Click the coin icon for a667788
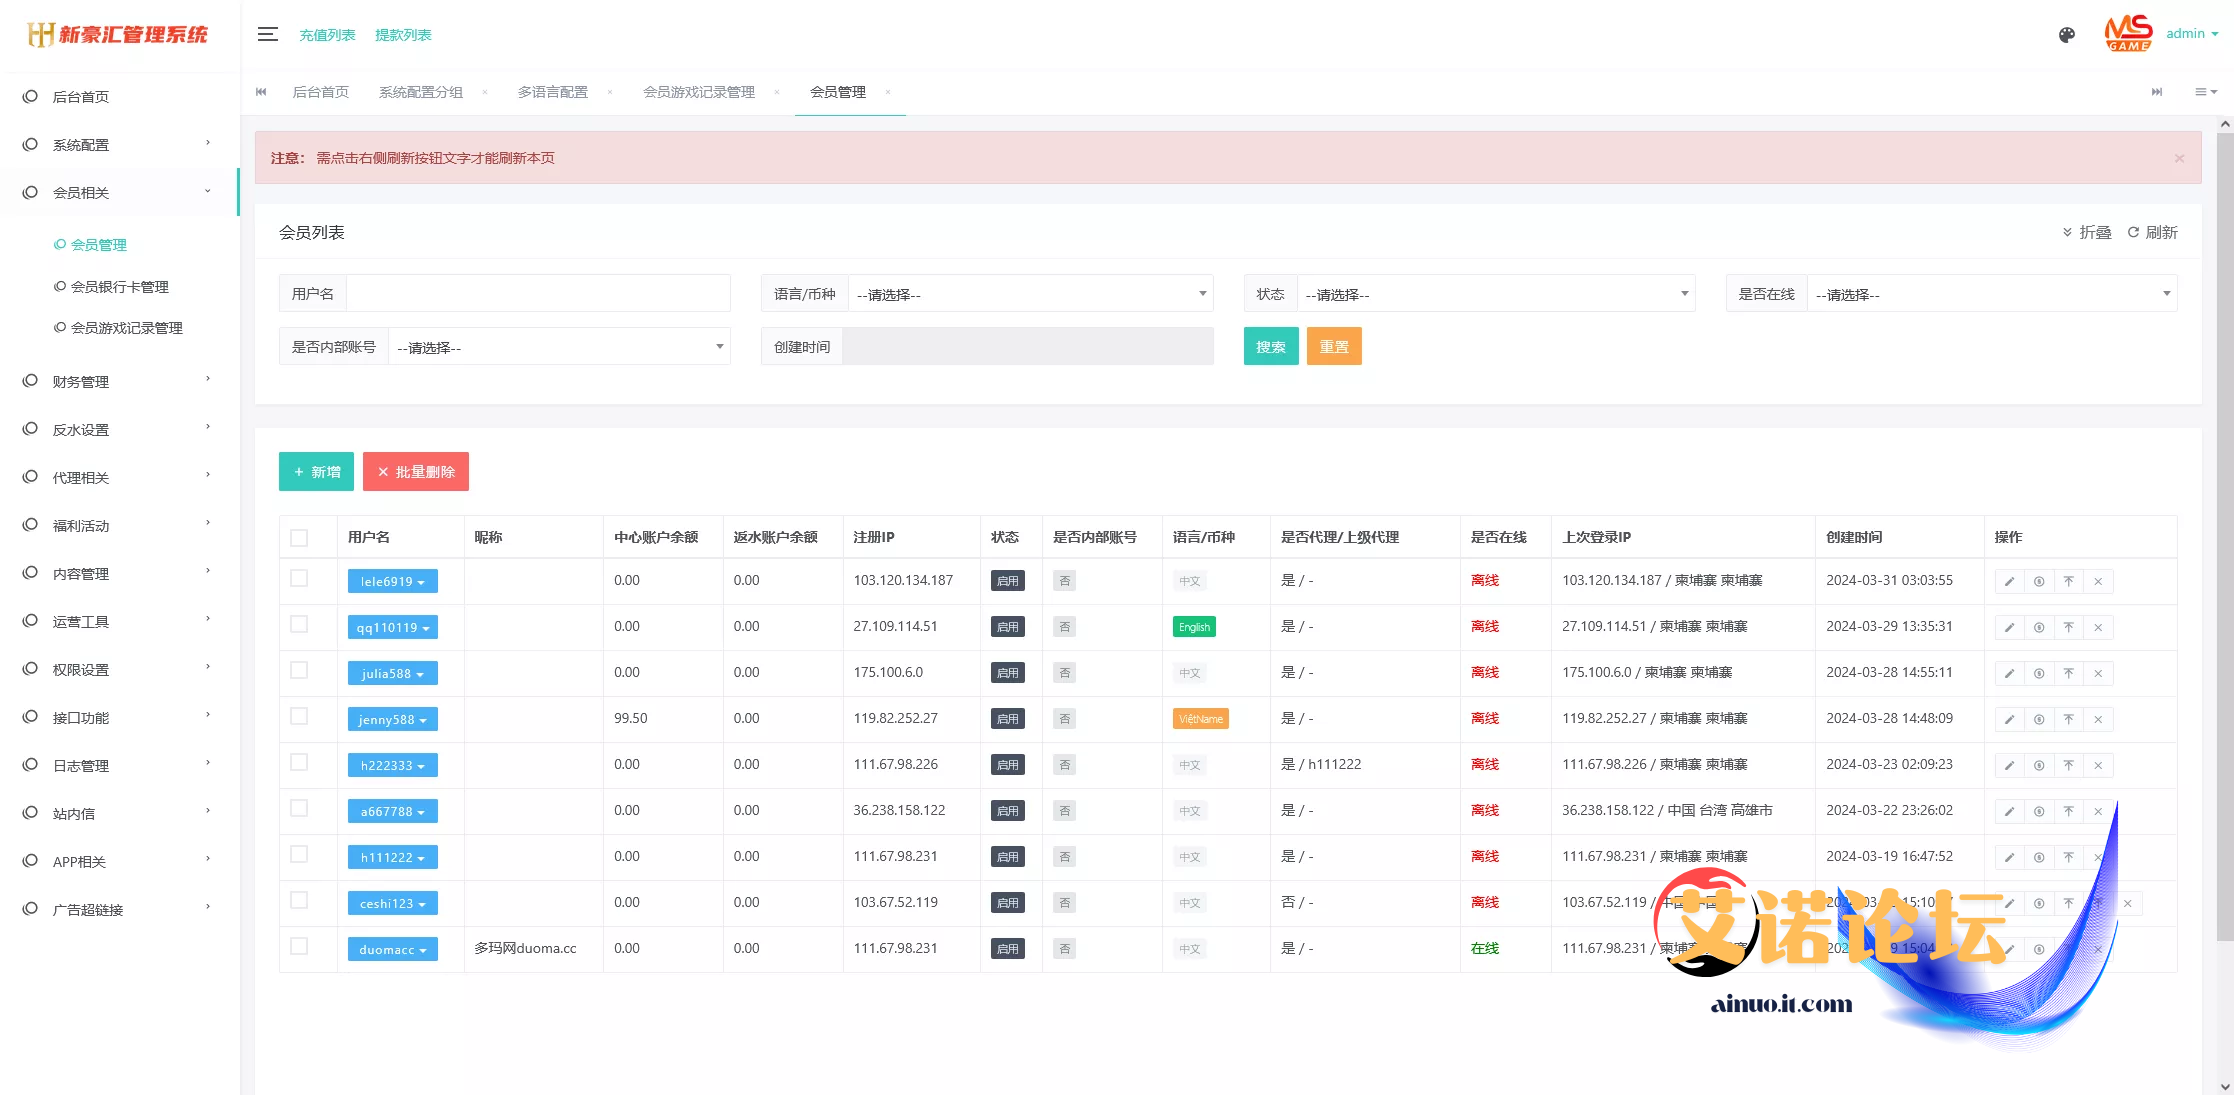 tap(2039, 811)
